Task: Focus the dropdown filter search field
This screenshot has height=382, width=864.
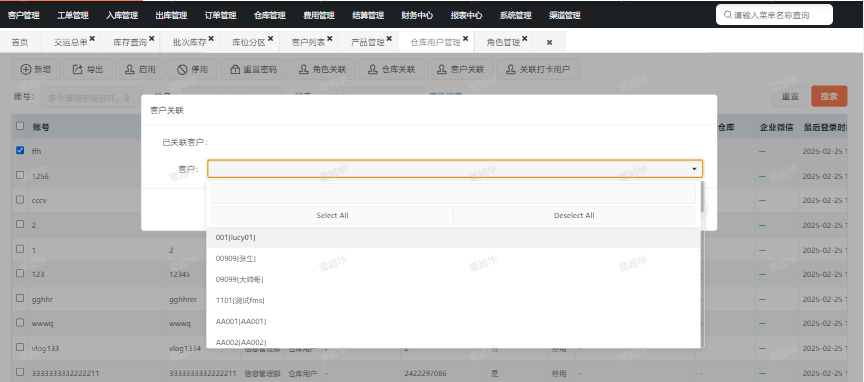Action: (453, 193)
